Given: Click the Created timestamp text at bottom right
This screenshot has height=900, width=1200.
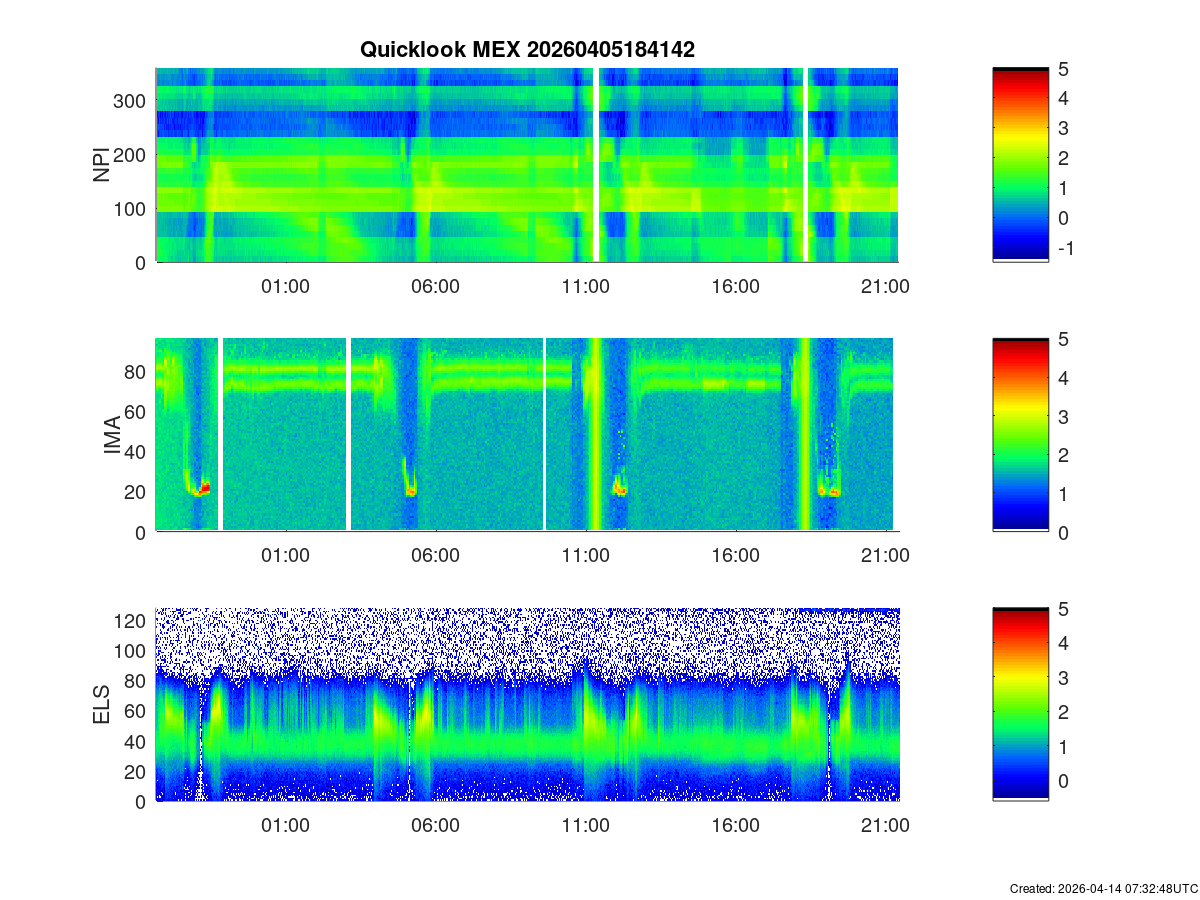Looking at the screenshot, I should pyautogui.click(x=1103, y=888).
